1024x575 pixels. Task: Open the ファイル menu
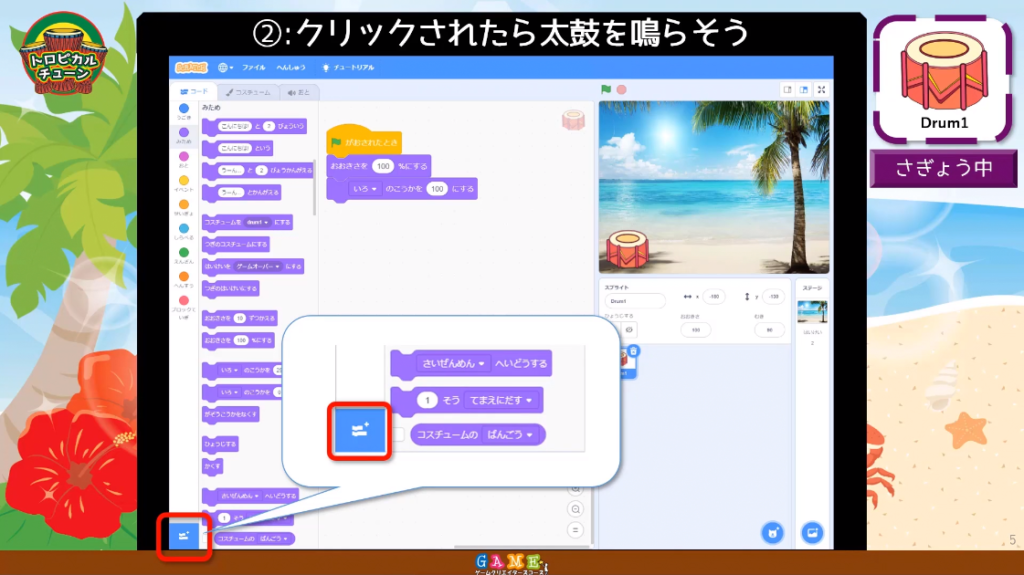pyautogui.click(x=253, y=67)
